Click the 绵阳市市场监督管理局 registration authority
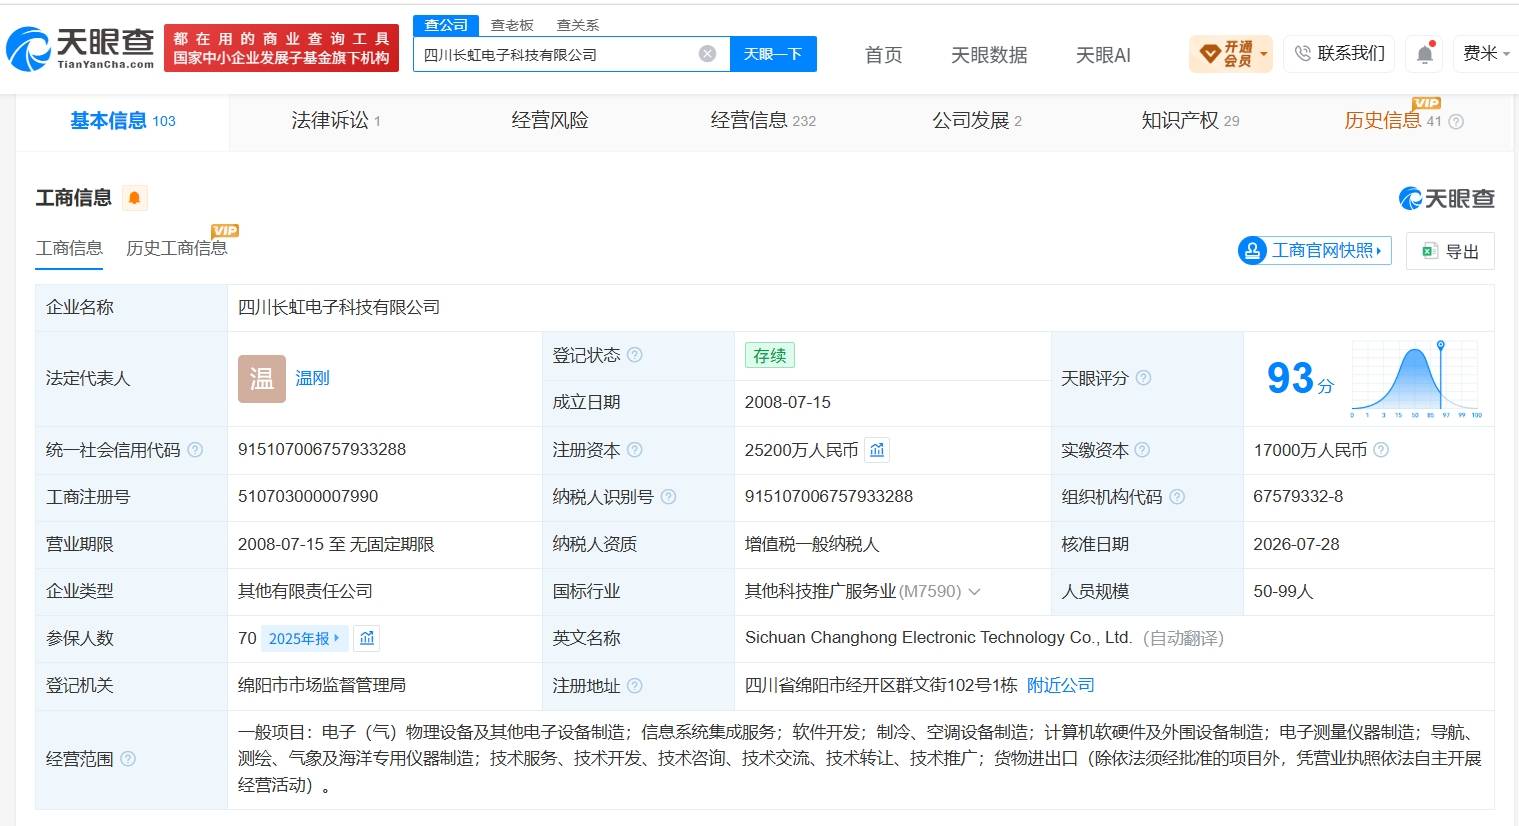The image size is (1519, 826). [x=322, y=685]
